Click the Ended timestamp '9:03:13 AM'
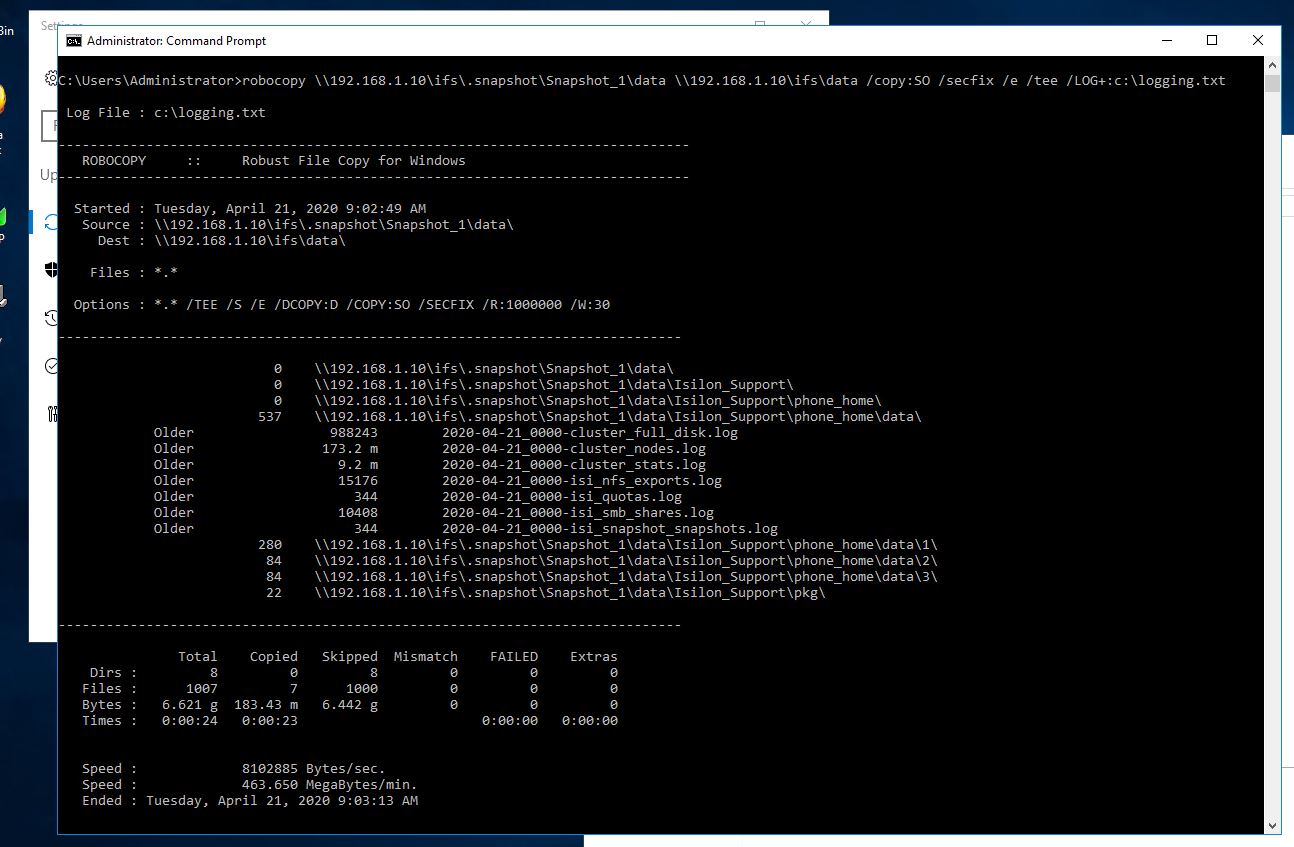1294x847 pixels. click(374, 800)
